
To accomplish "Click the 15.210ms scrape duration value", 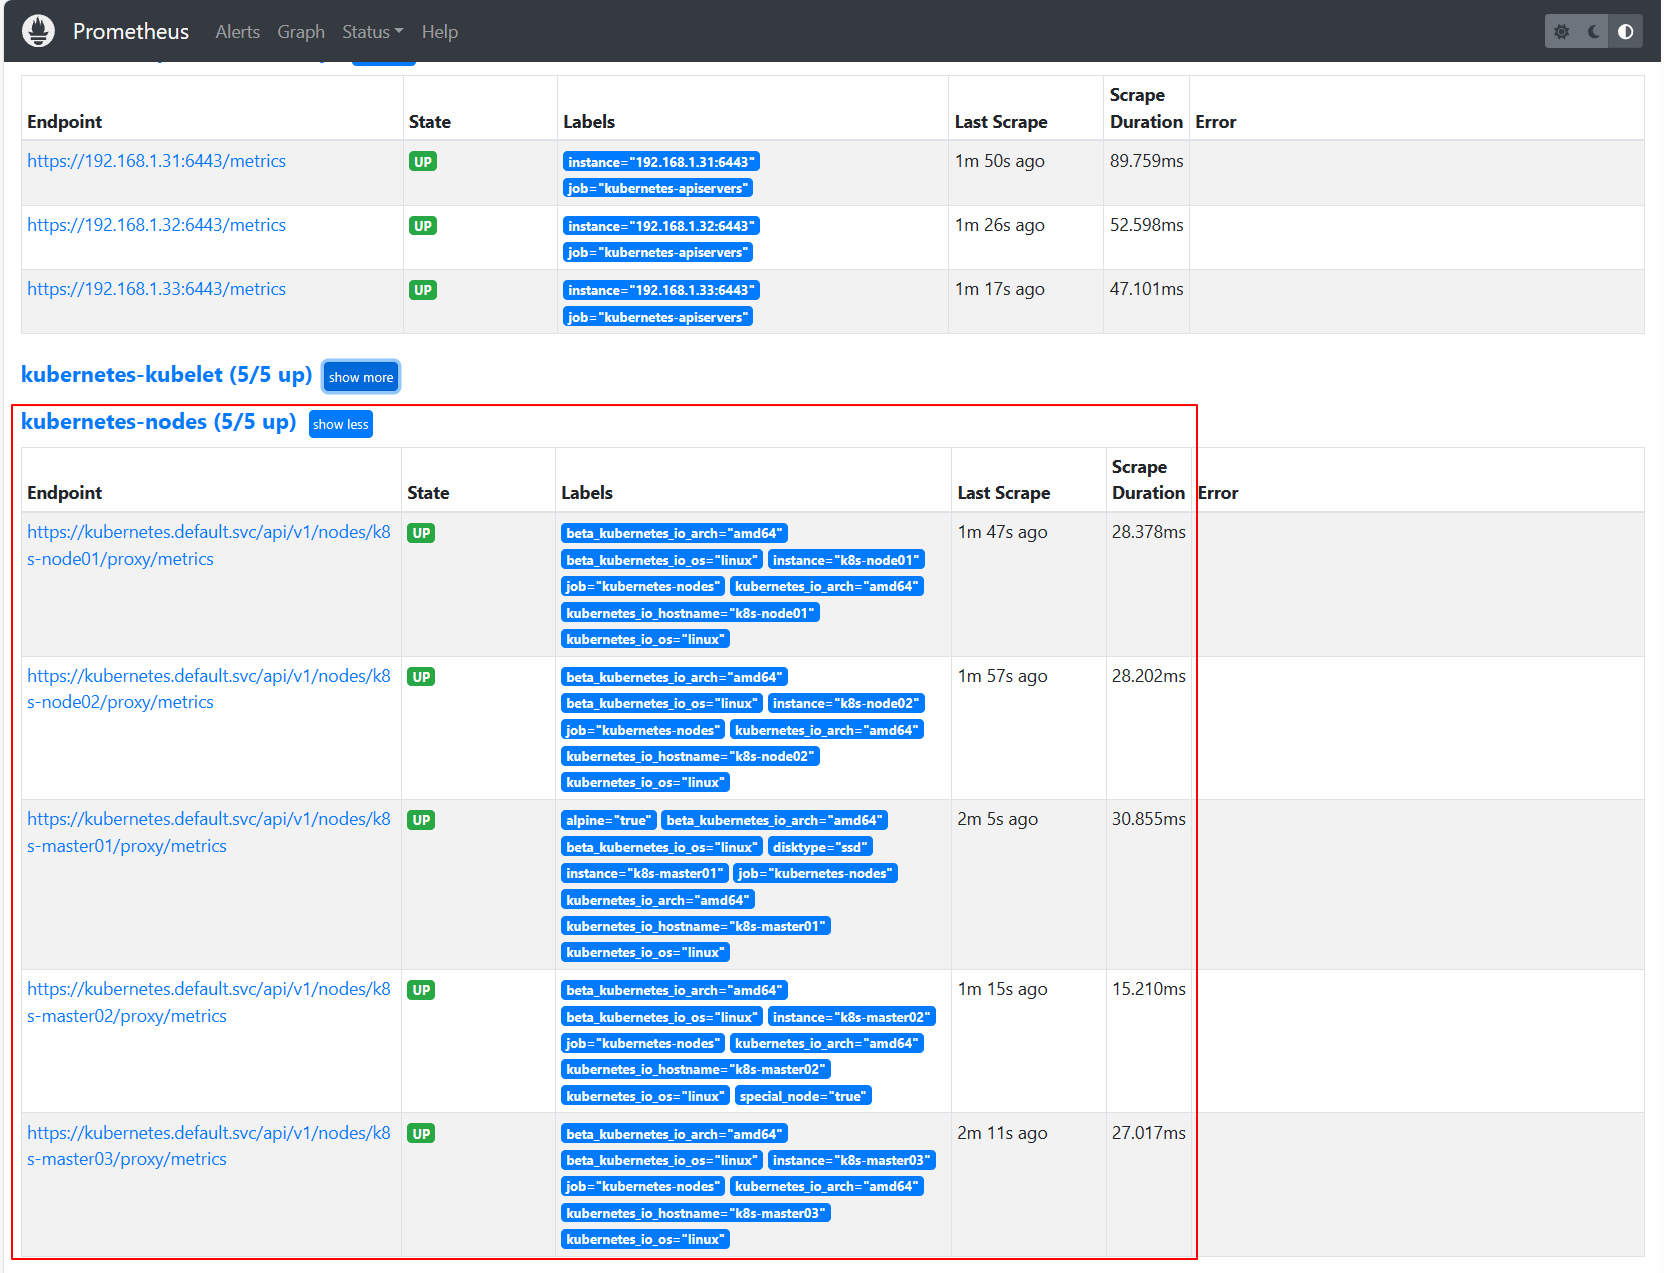I will [x=1149, y=989].
